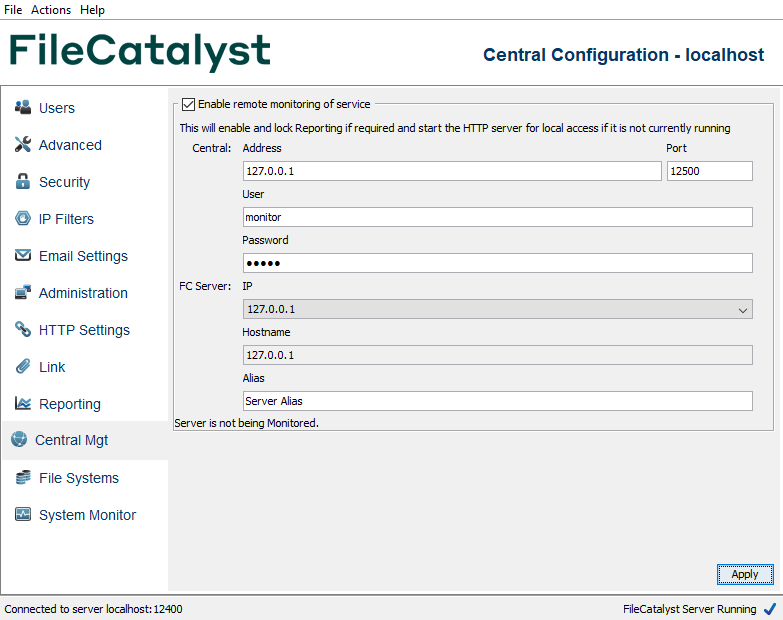Screen dimensions: 783x620
Task: Click 'Server is not being Monitored.' status text
Action: (x=246, y=423)
